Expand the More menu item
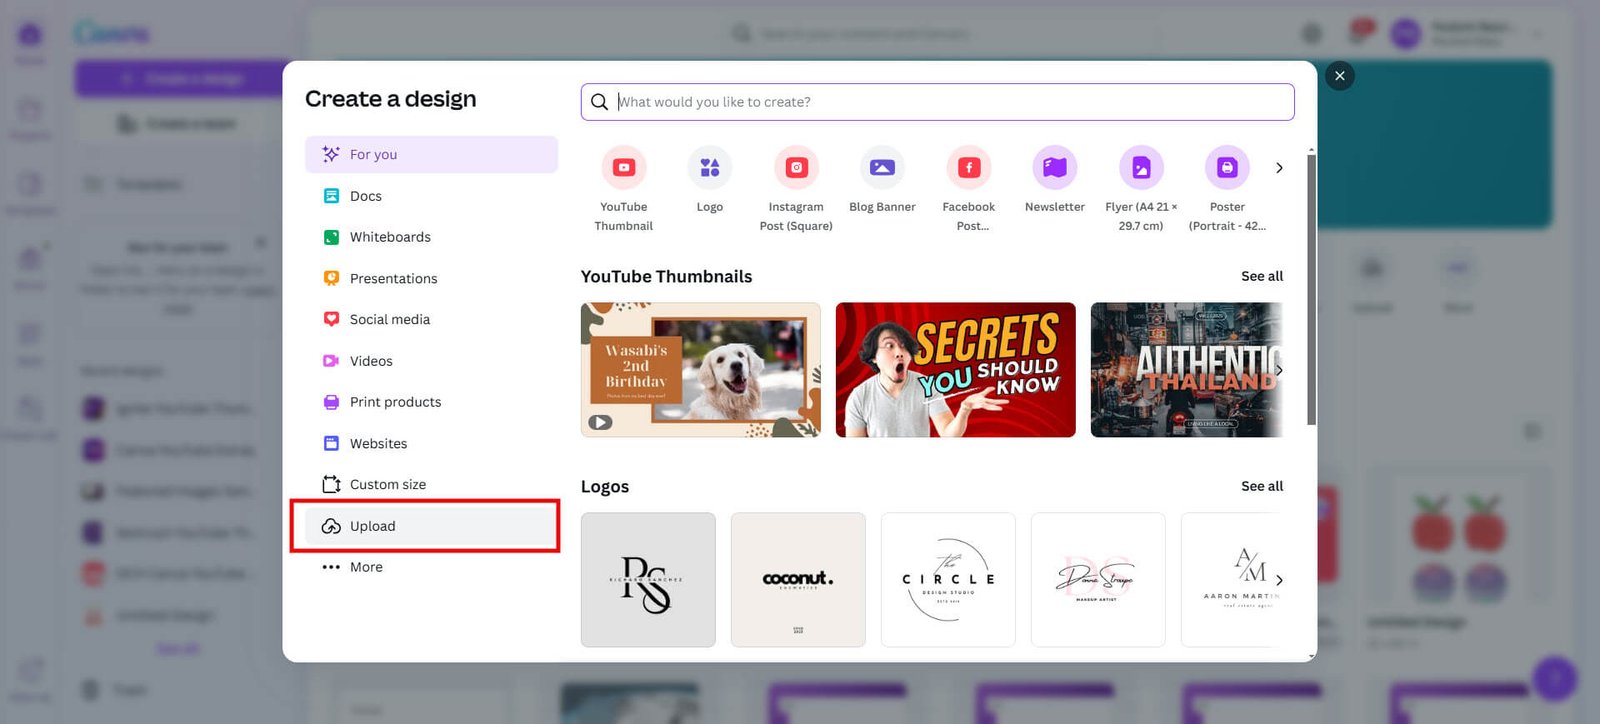This screenshot has height=724, width=1600. pos(365,567)
